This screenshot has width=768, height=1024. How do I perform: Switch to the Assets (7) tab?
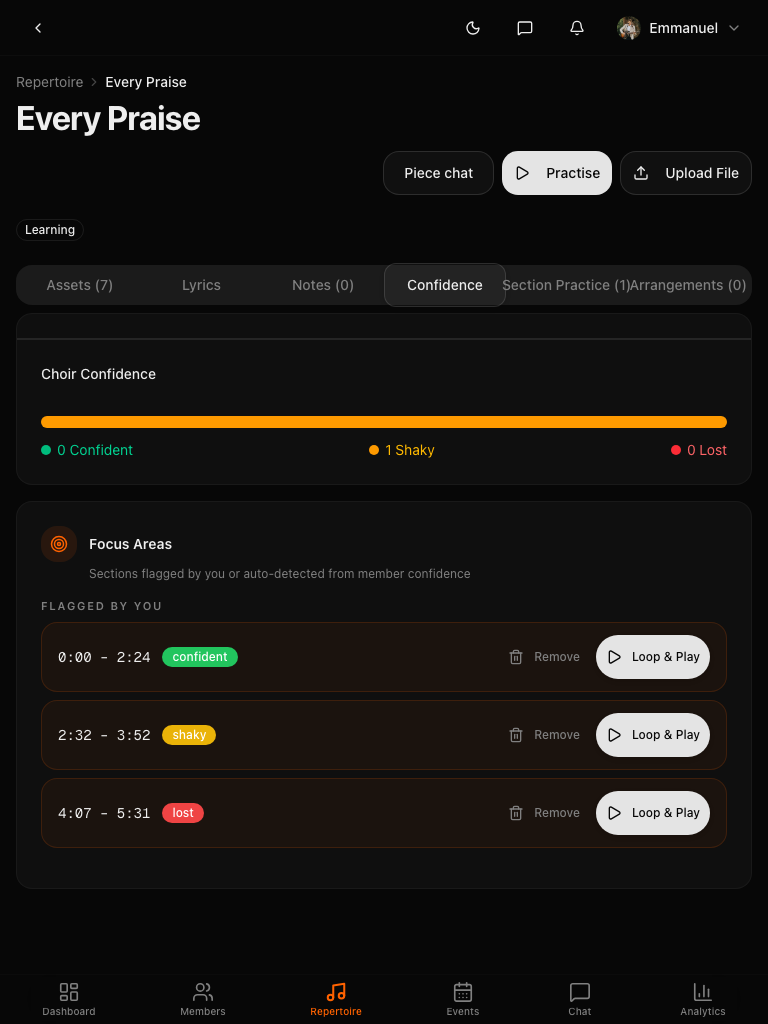coord(80,285)
